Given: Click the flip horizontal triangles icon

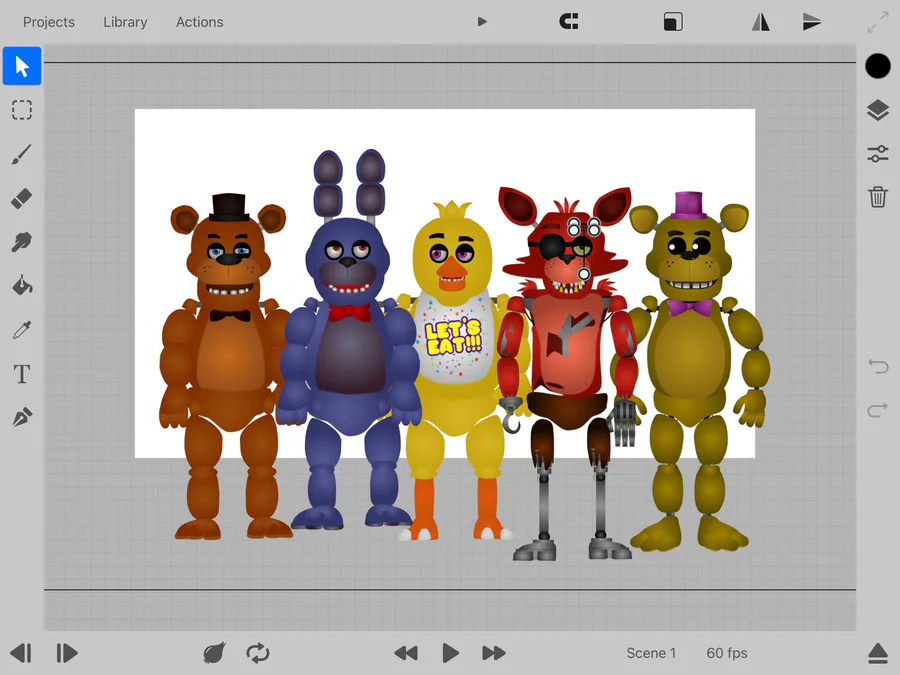Looking at the screenshot, I should [x=761, y=22].
